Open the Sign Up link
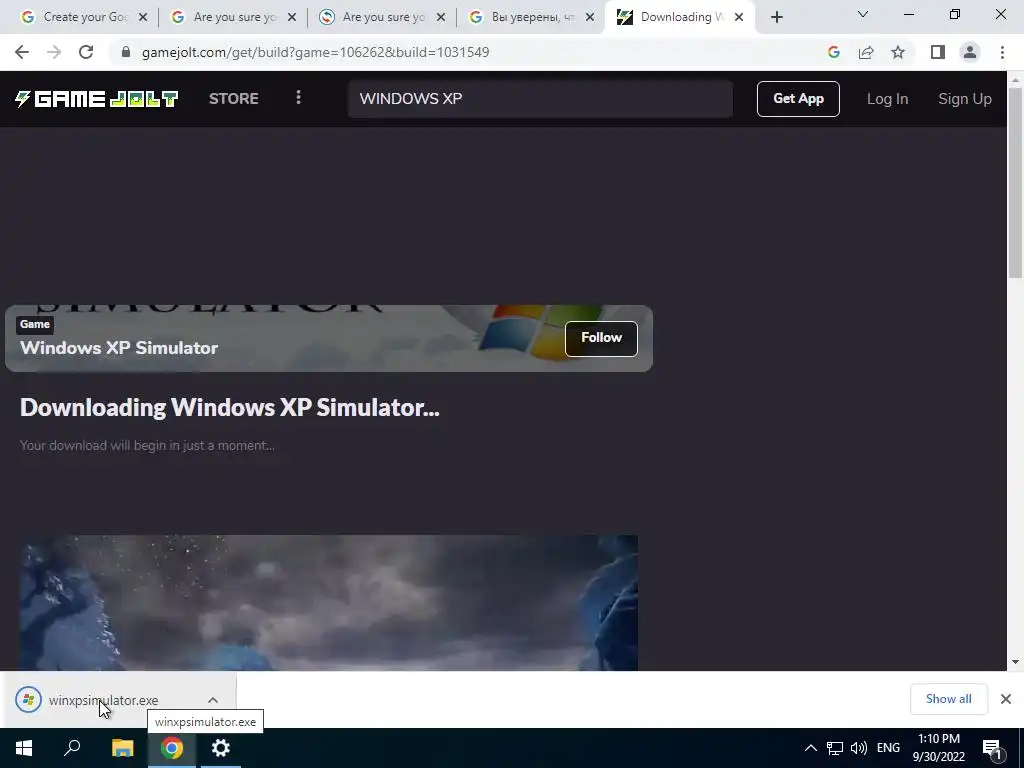The width and height of the screenshot is (1024, 768). pos(965,99)
